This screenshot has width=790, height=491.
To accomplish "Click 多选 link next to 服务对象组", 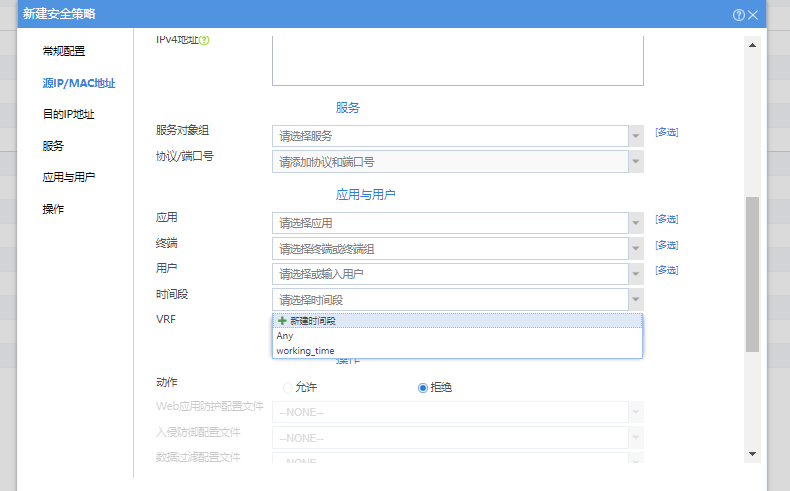I will (667, 132).
